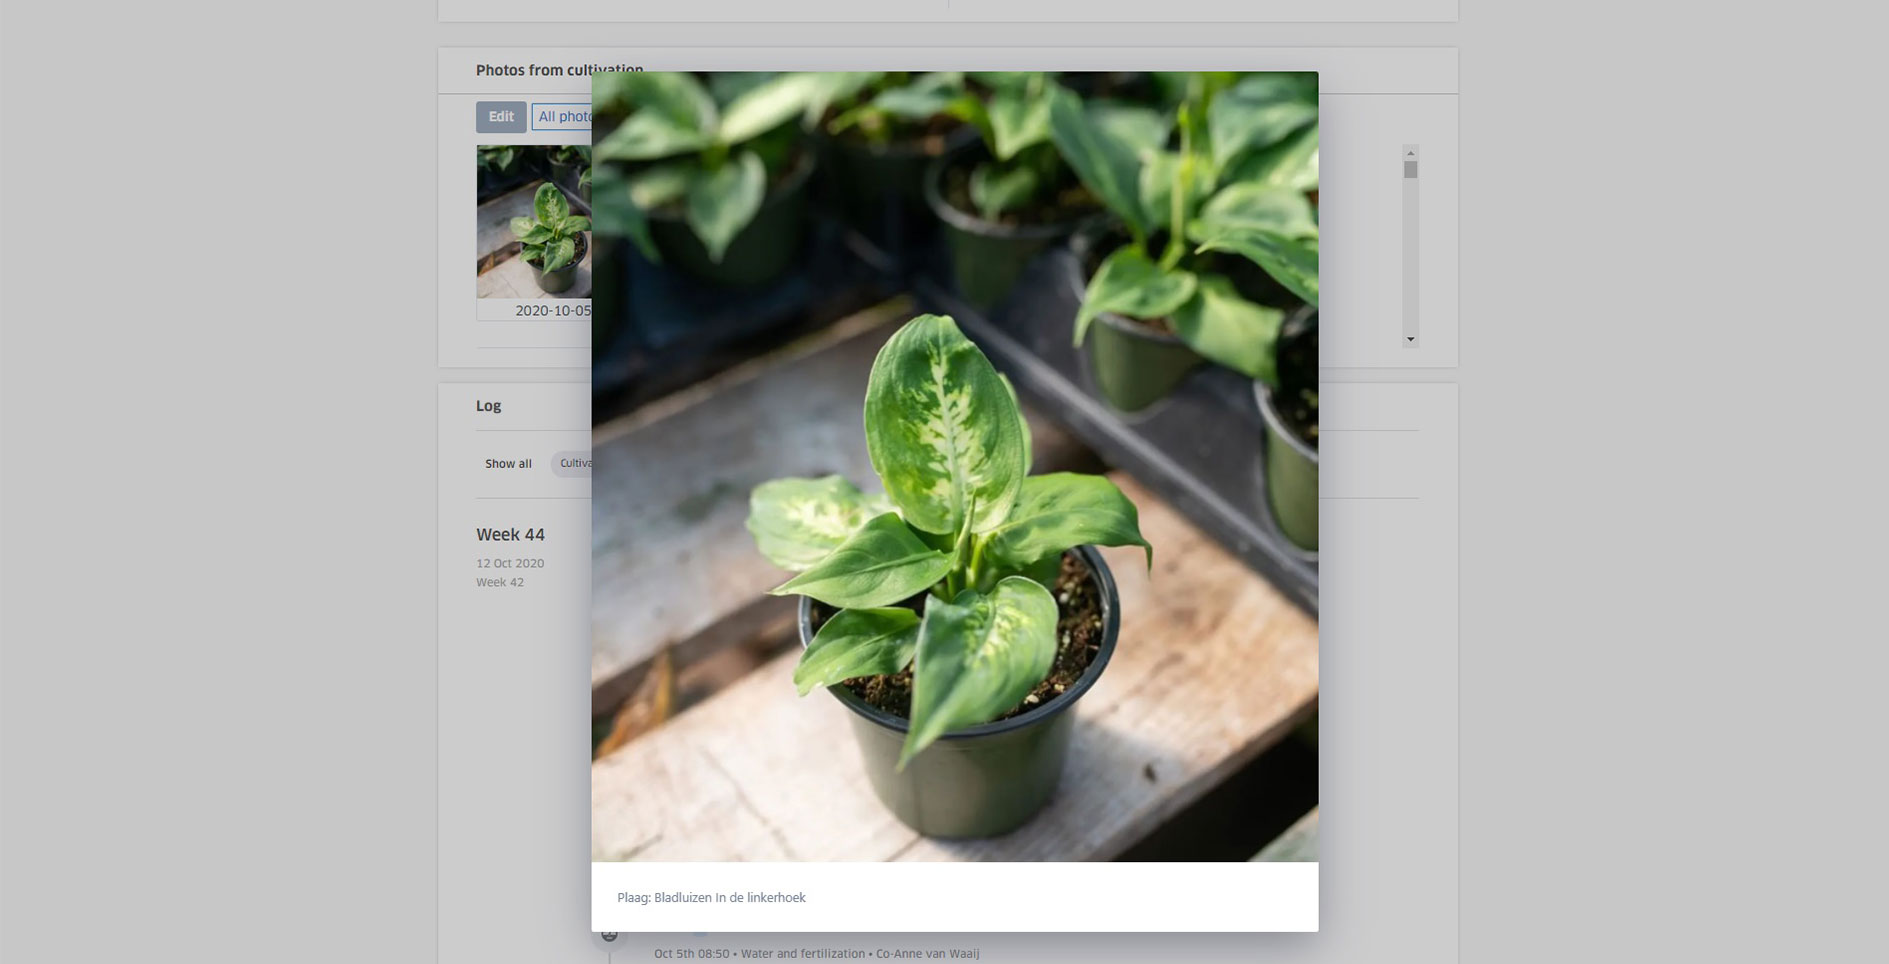Image resolution: width=1889 pixels, height=964 pixels.
Task: Click the Week 44 log heading
Action: tap(510, 535)
